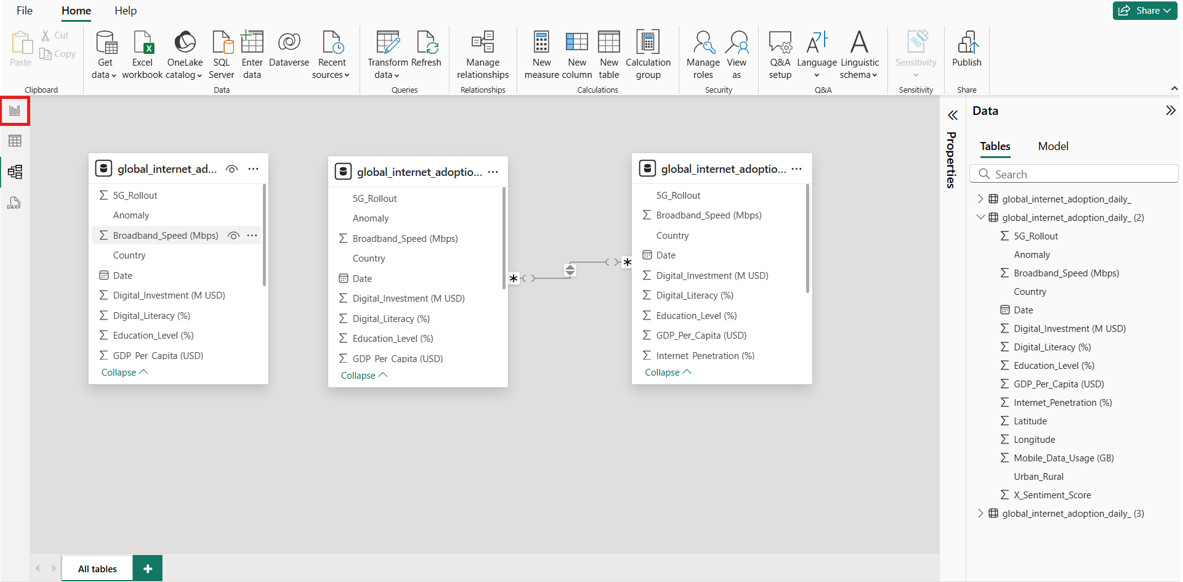Screen dimensions: 1183x582
Task: Toggle visibility of the first table header eye icon
Action: coord(231,170)
